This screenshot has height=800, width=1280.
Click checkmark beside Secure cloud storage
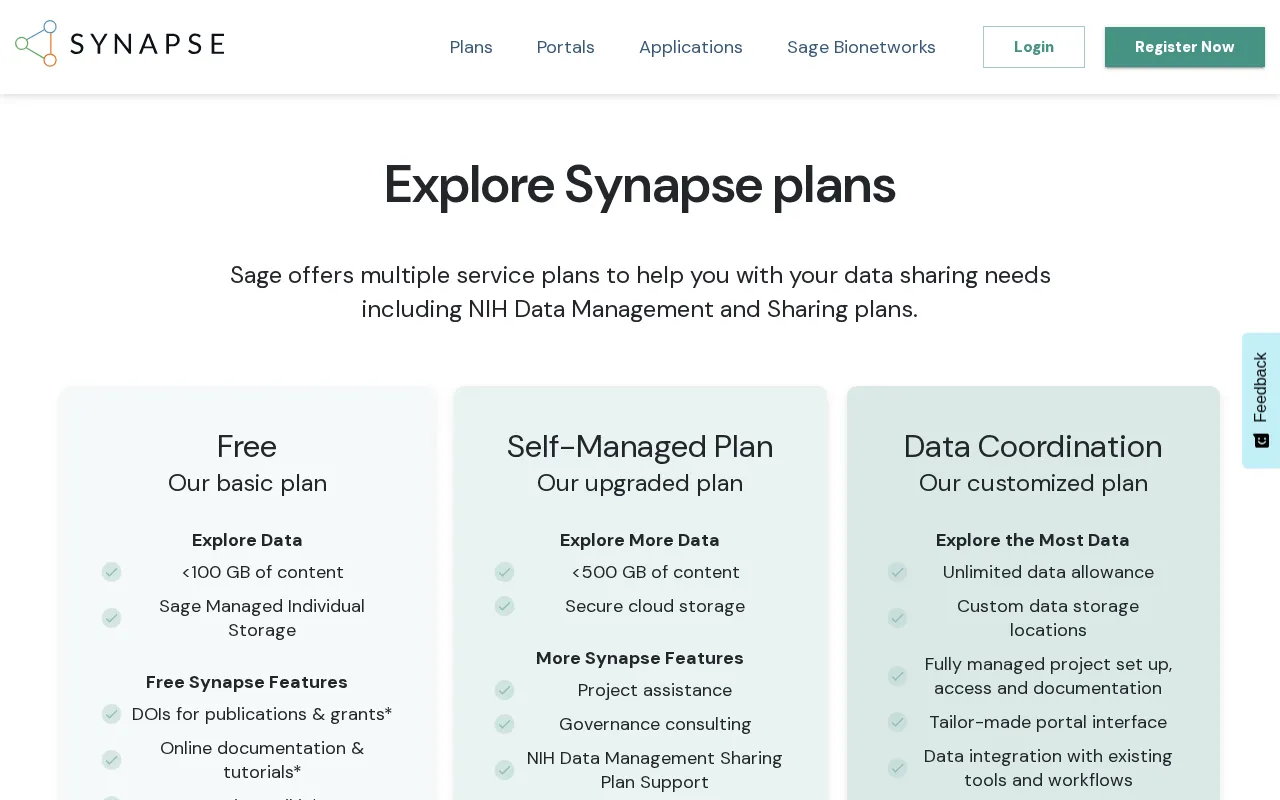pyautogui.click(x=504, y=606)
